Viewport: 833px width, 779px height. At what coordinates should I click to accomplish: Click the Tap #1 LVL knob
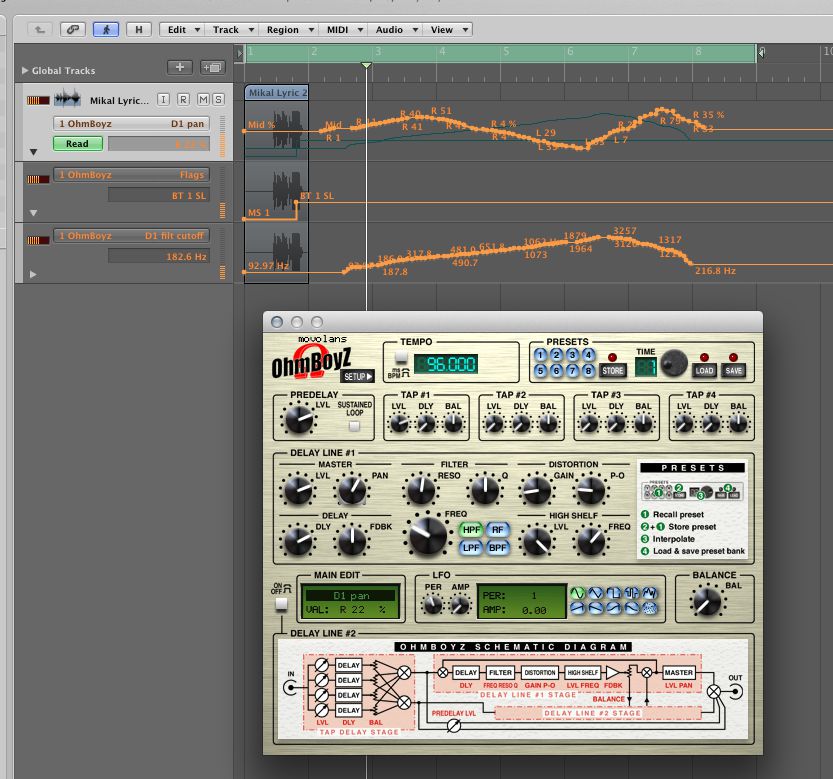(x=399, y=424)
